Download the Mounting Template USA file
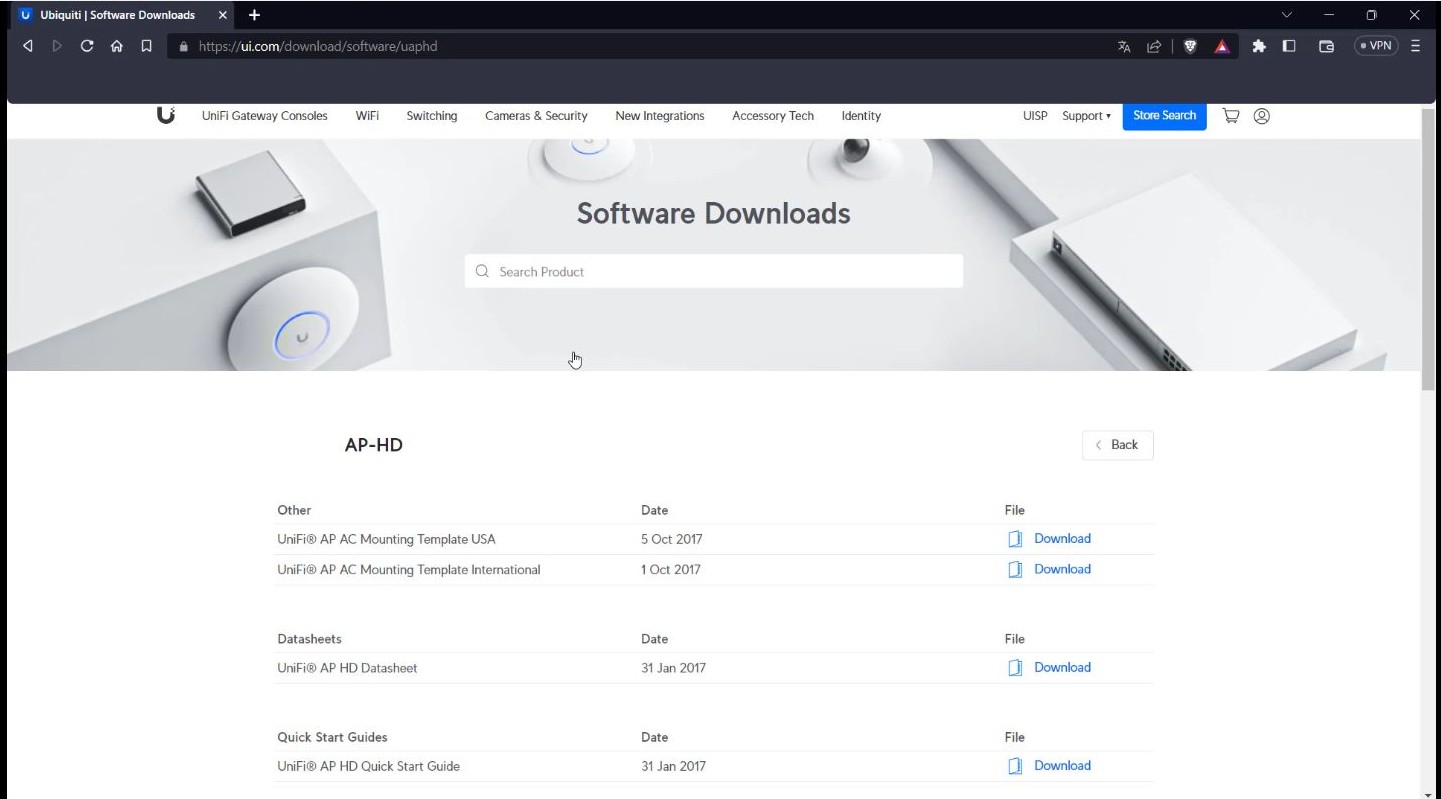 pyautogui.click(x=1062, y=538)
